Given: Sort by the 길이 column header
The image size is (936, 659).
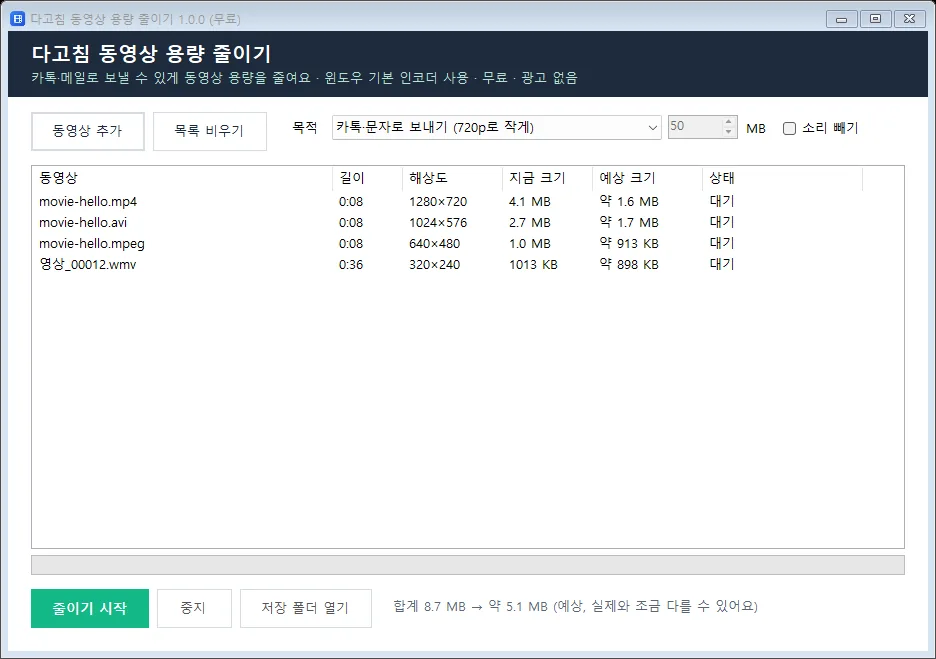Looking at the screenshot, I should 367,178.
